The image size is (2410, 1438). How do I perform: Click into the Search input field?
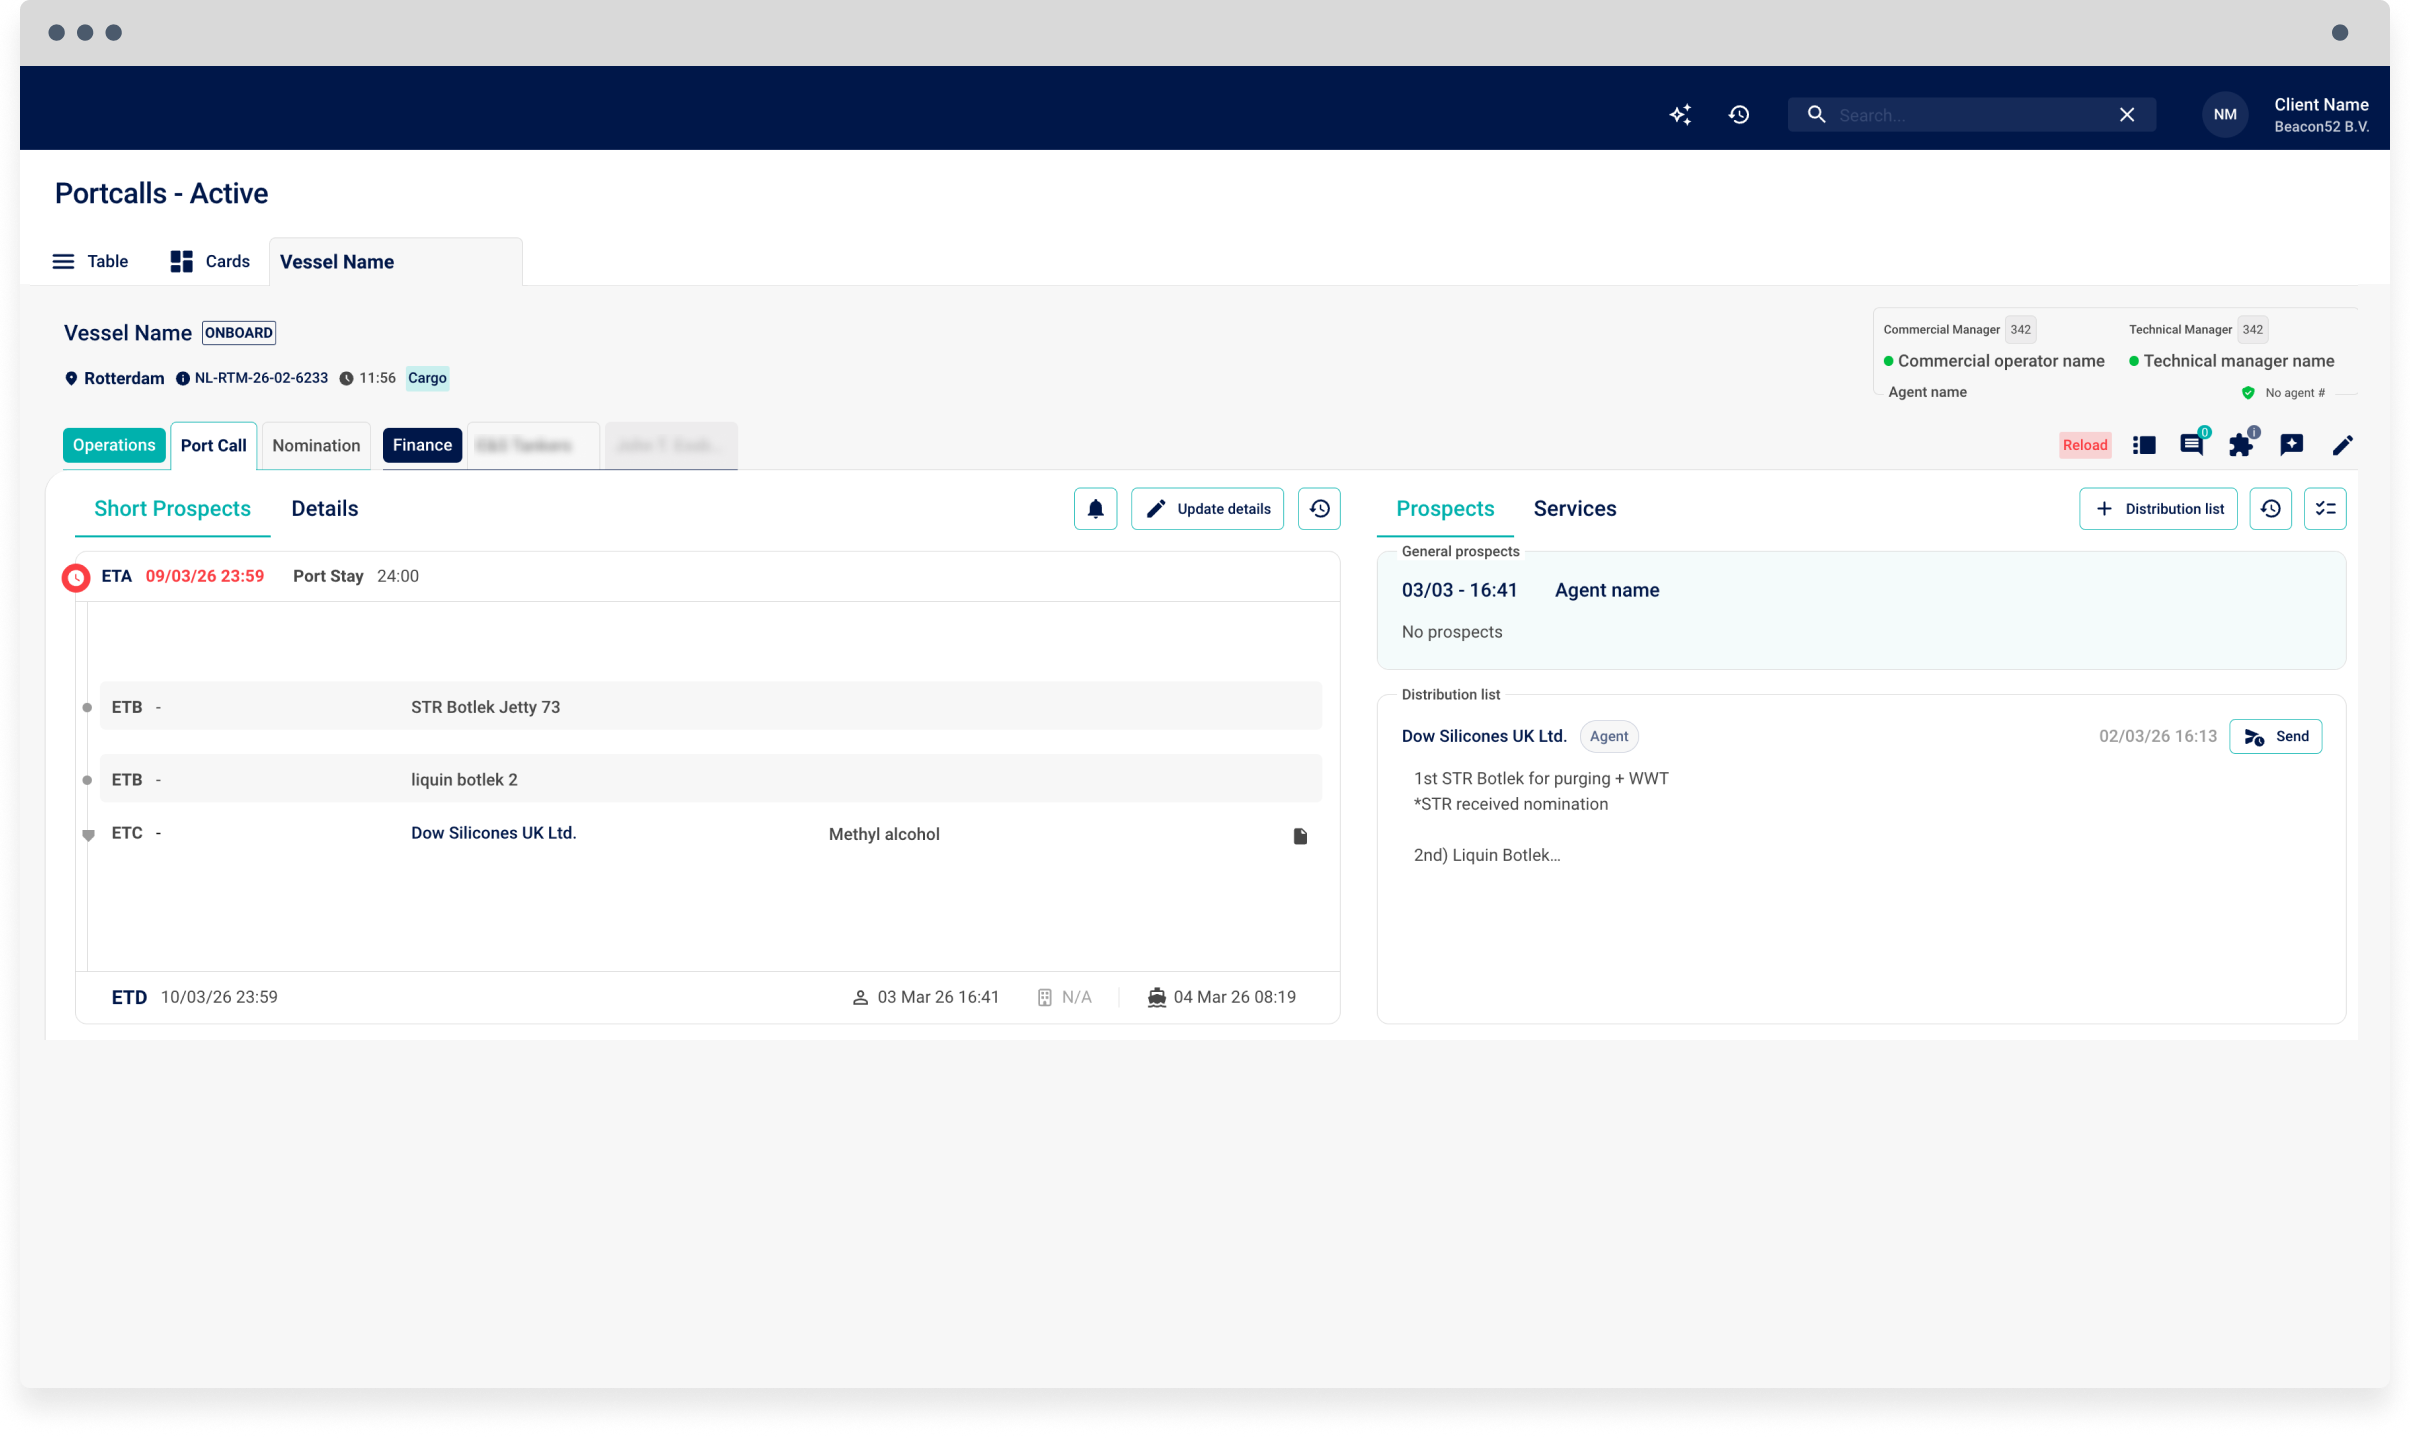pos(1960,115)
